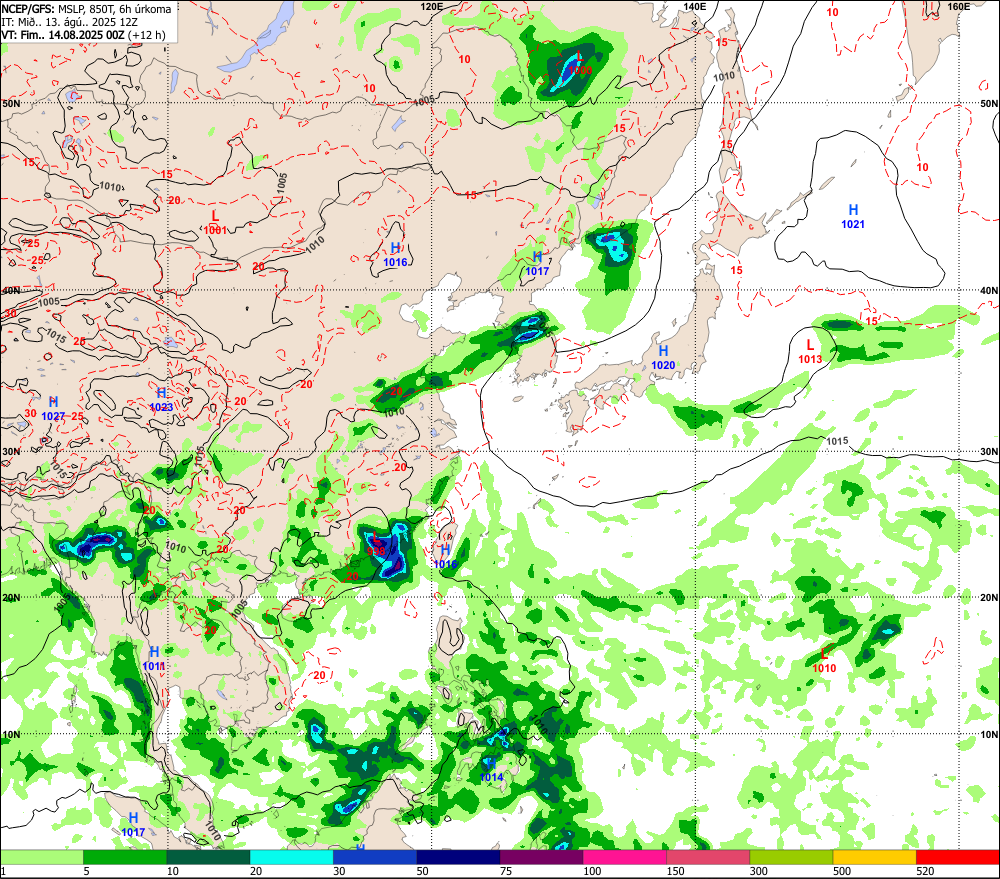Pick the navy 50–75 mm legend swatch
1000x879 pixels.
459,857
